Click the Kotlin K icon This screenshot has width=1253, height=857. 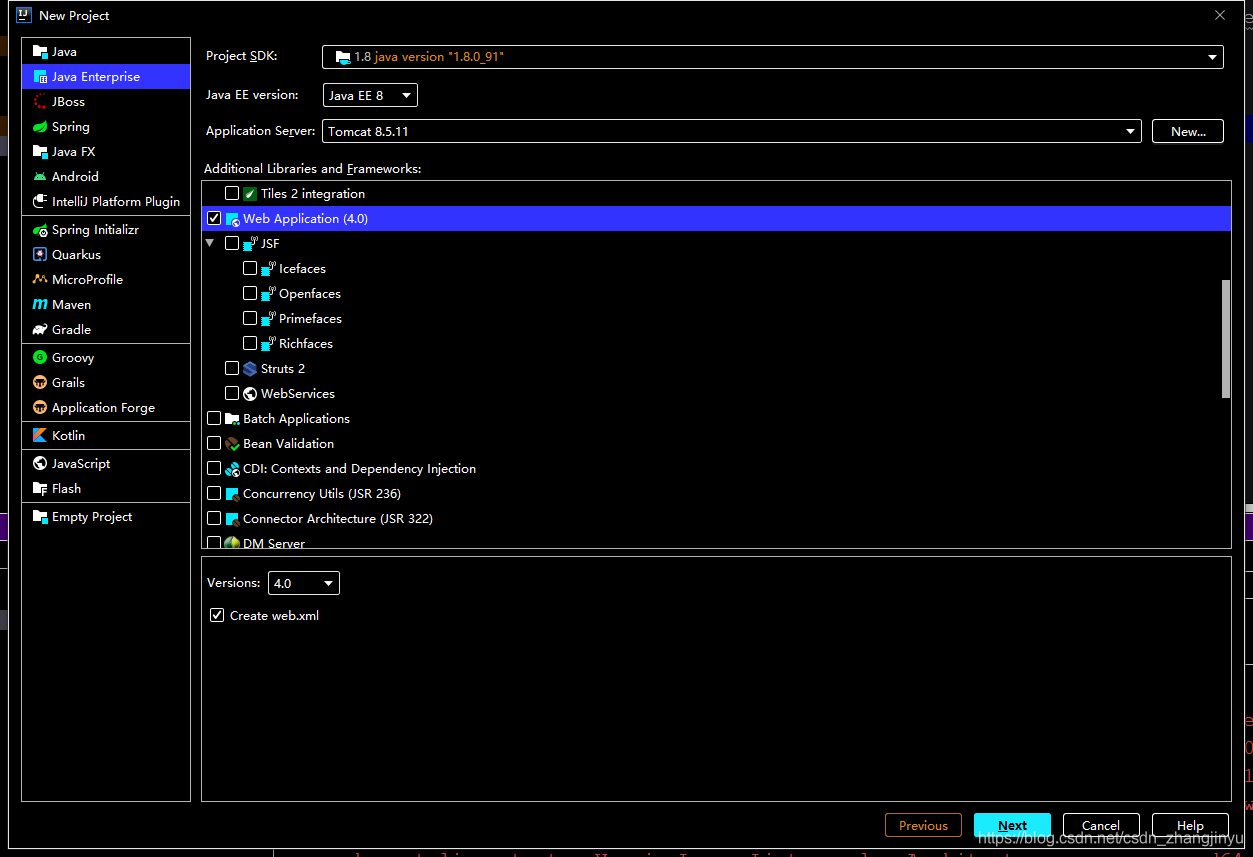click(40, 436)
